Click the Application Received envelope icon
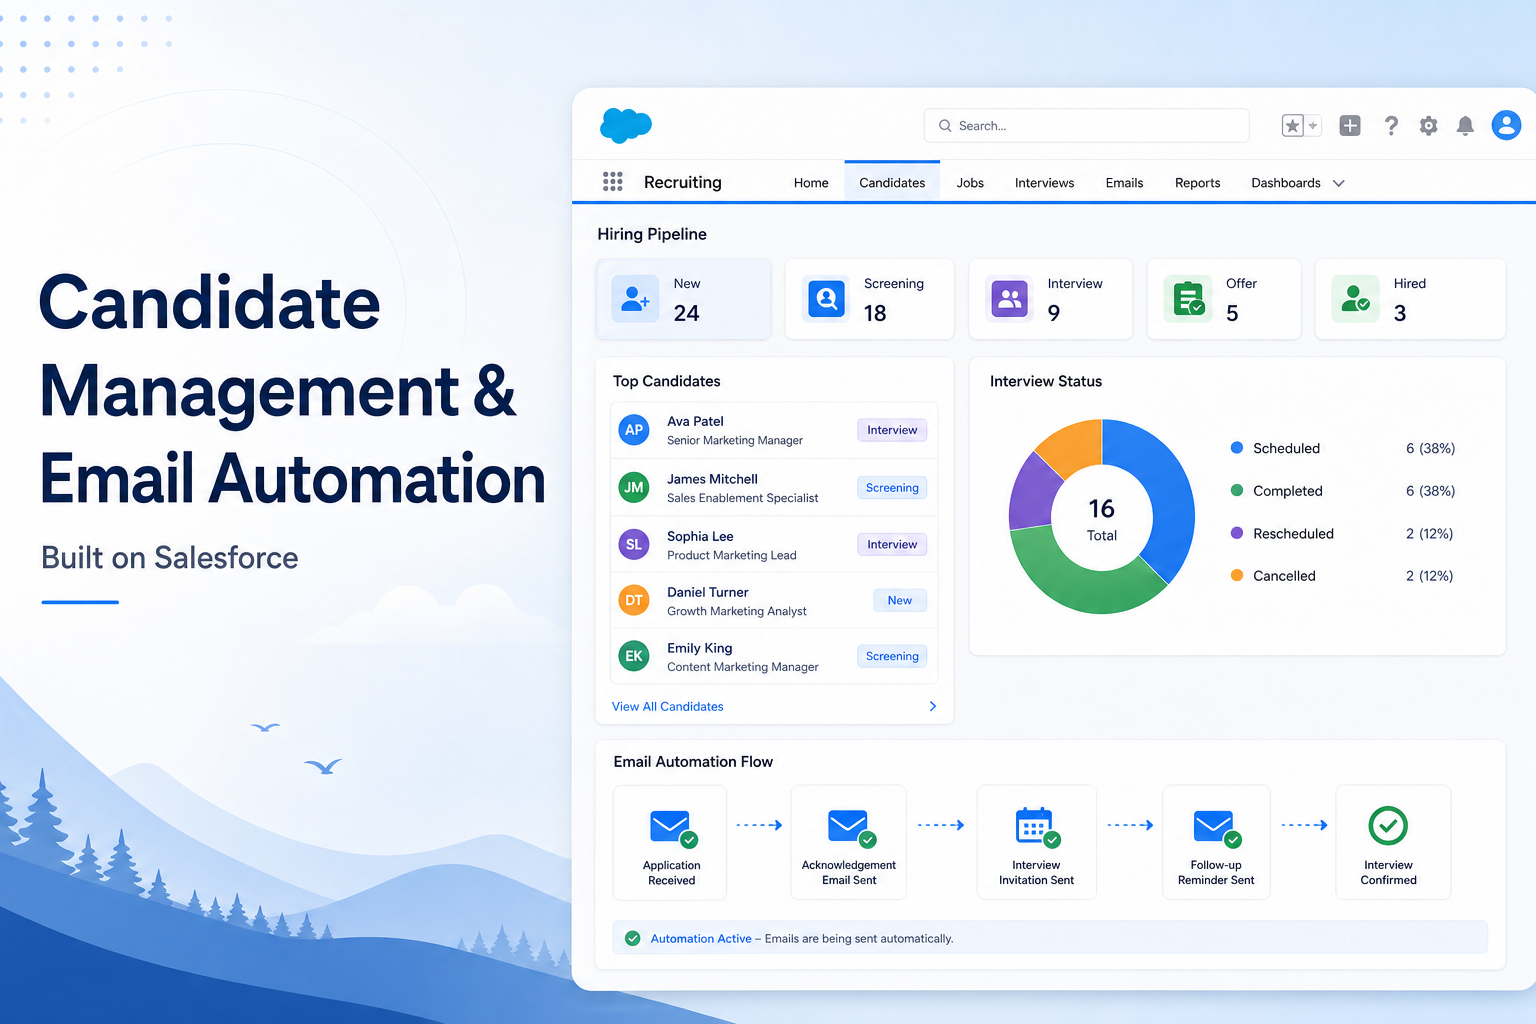This screenshot has width=1536, height=1024. tap(673, 828)
